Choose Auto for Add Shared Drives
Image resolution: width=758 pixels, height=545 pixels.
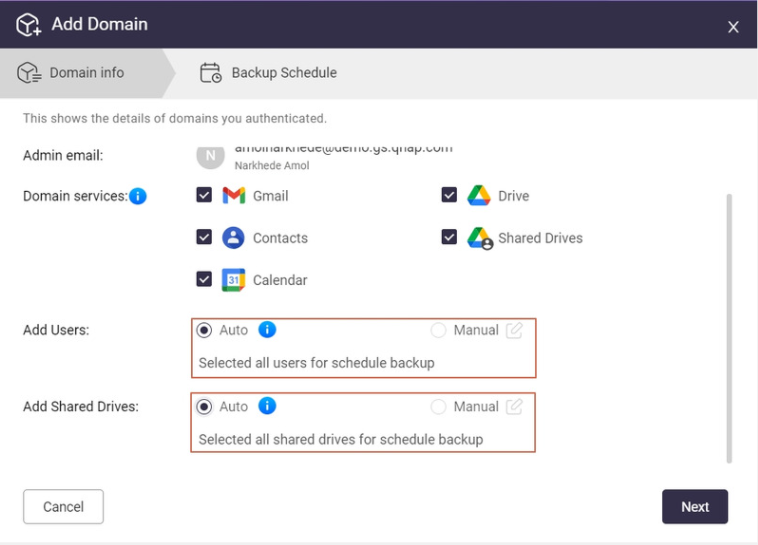[x=205, y=406]
